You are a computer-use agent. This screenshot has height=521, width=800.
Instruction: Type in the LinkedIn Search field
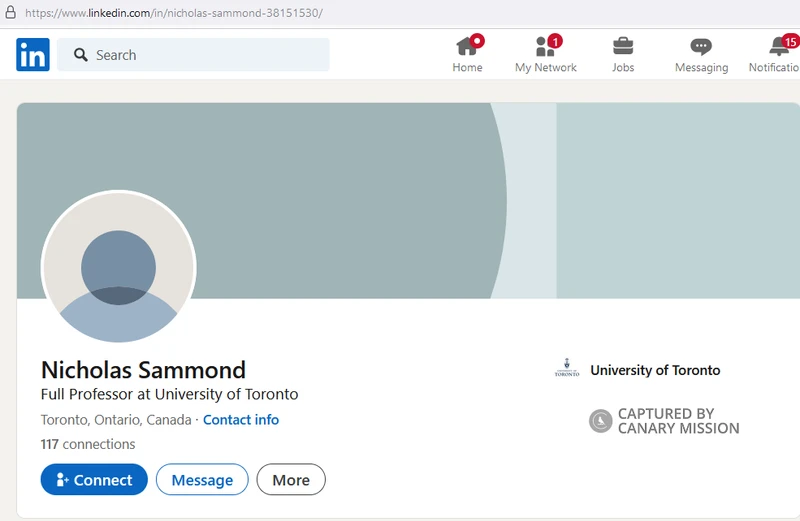tap(200, 55)
